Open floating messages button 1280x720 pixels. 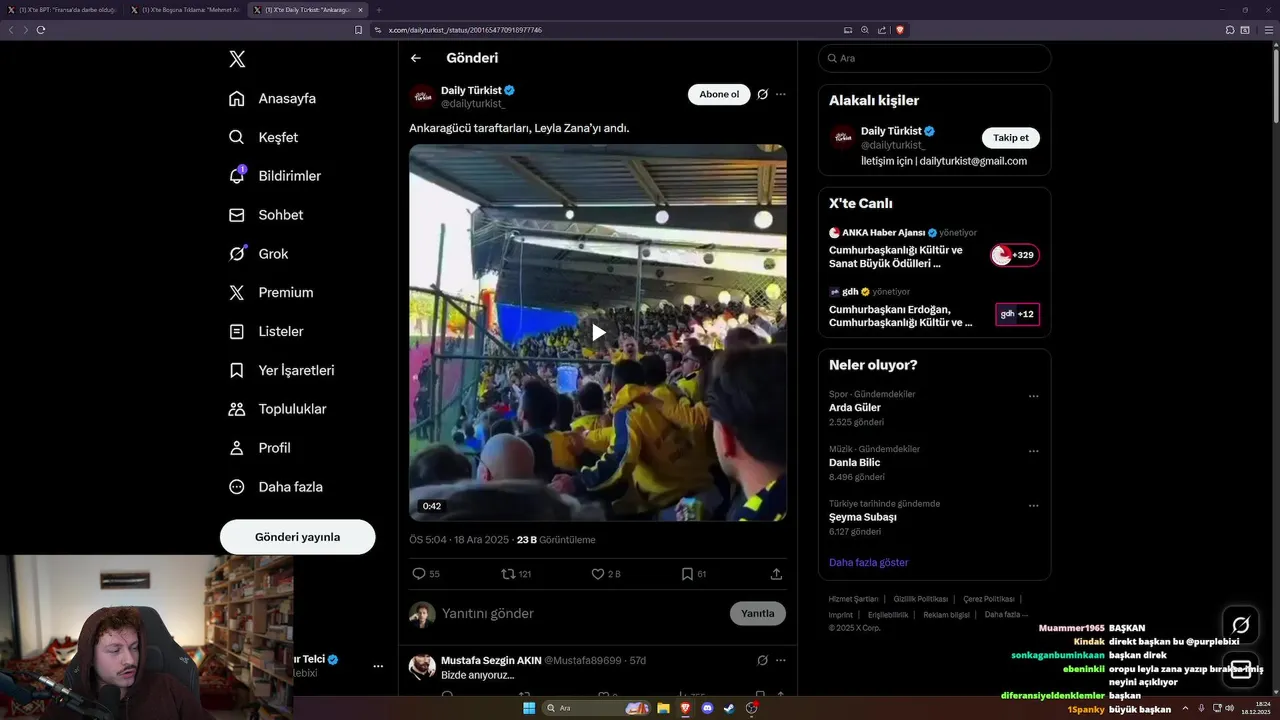1241,670
